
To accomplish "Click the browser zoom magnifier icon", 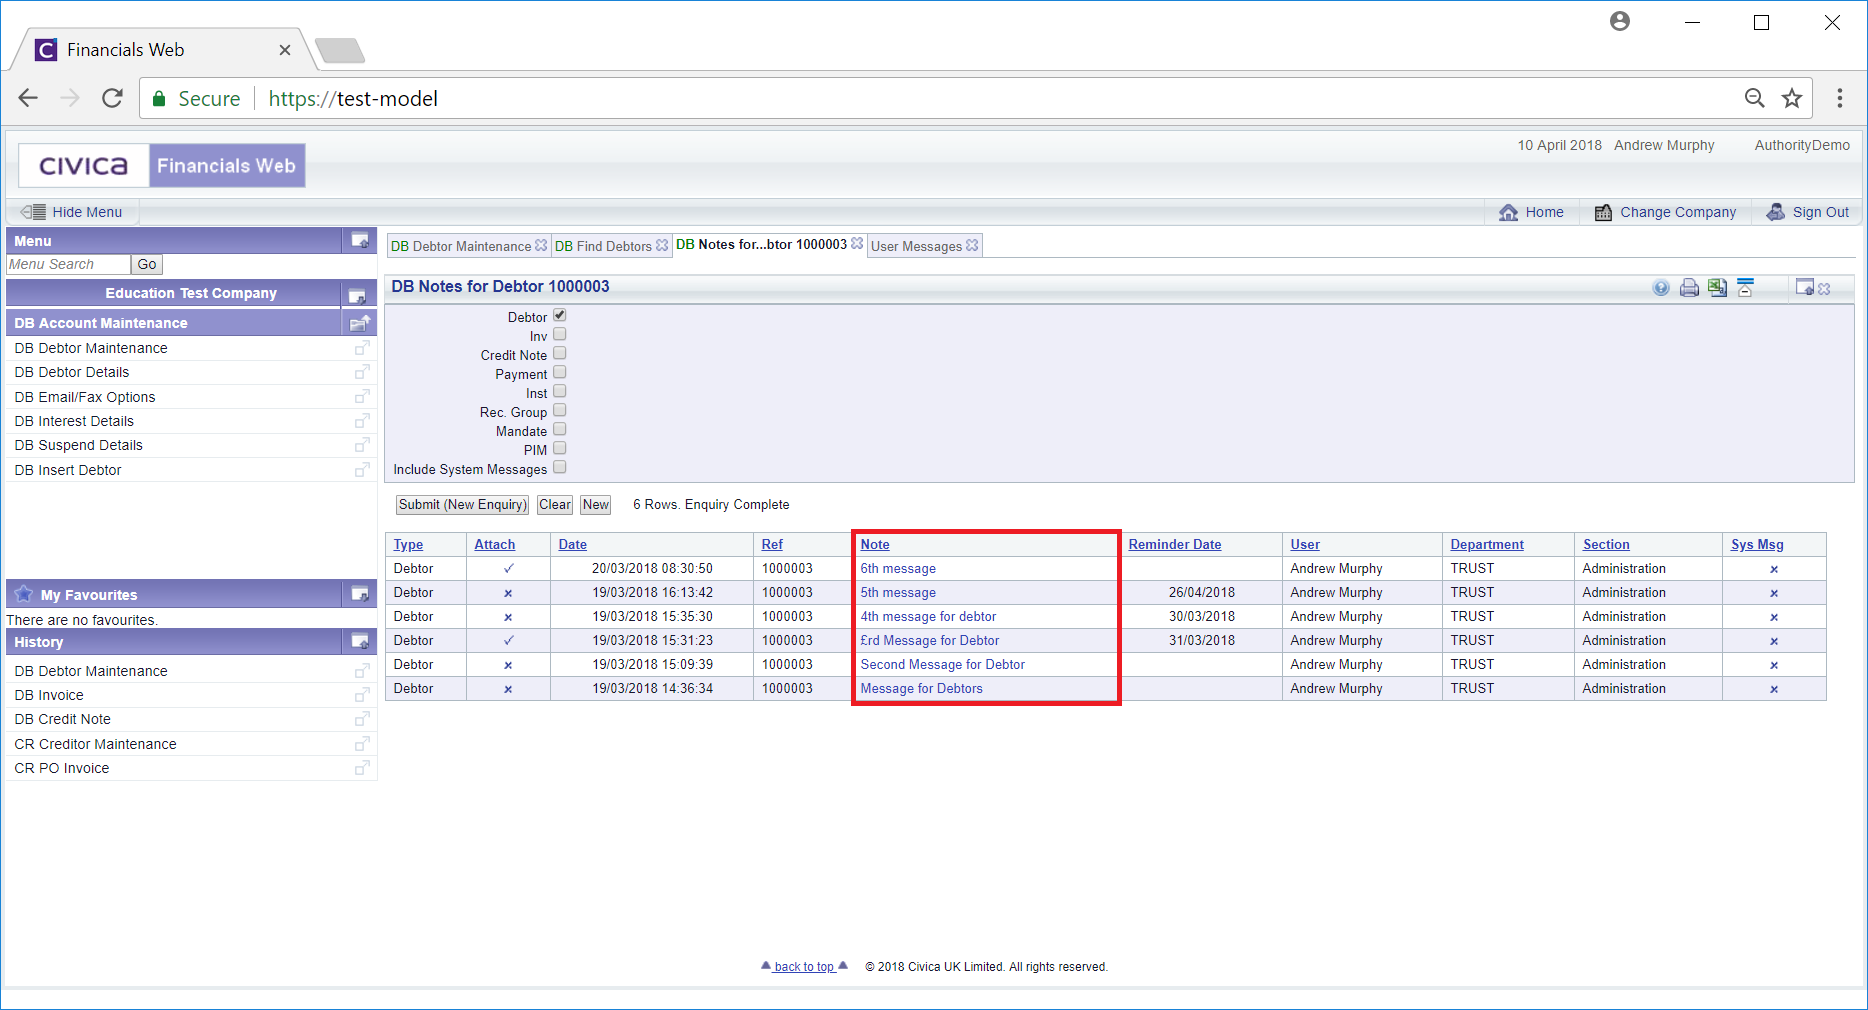I will [x=1754, y=98].
